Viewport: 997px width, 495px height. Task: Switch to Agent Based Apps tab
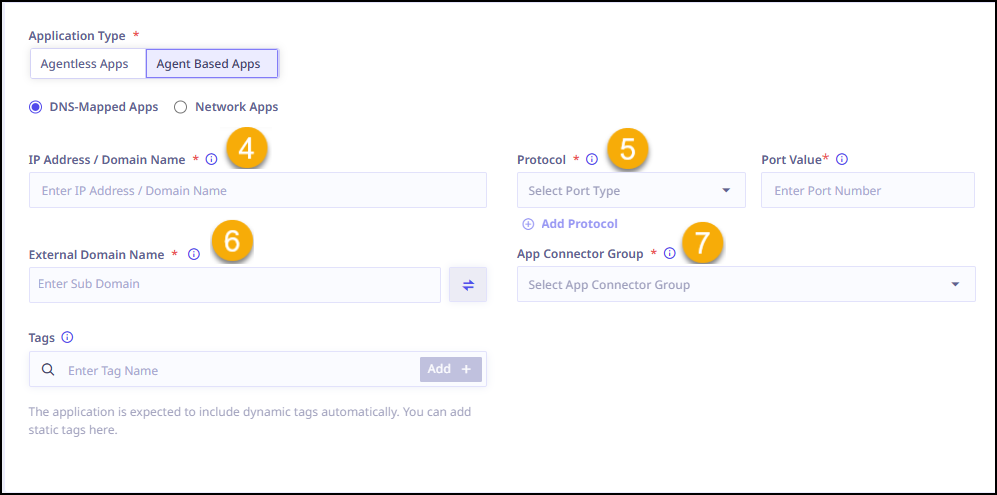point(209,64)
